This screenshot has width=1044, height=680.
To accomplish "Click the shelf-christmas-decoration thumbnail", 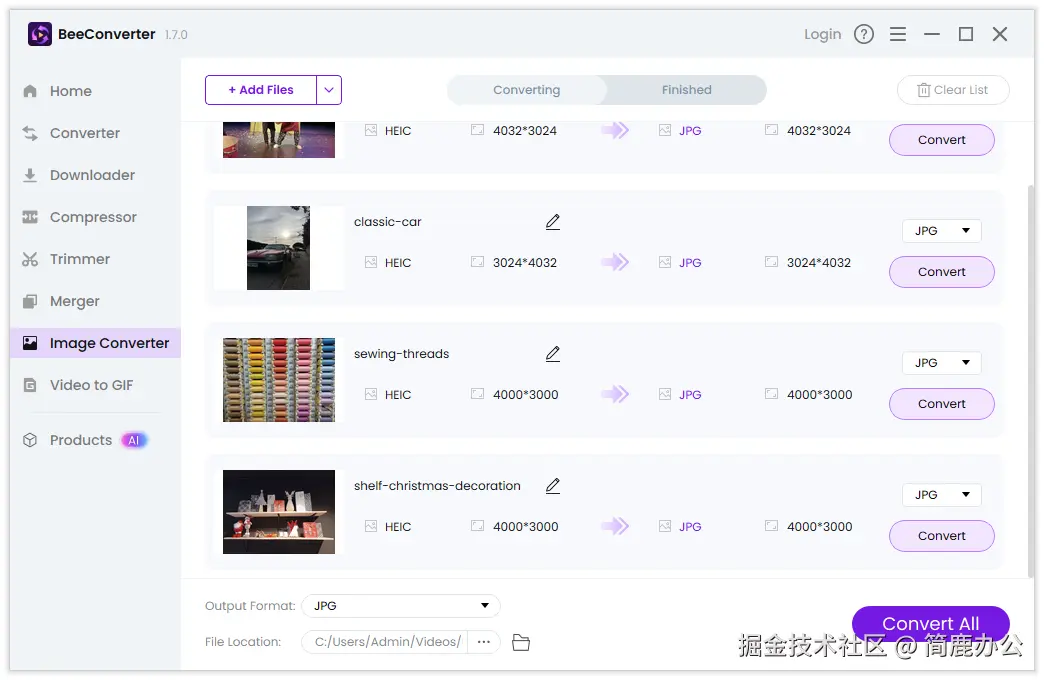I will [279, 511].
